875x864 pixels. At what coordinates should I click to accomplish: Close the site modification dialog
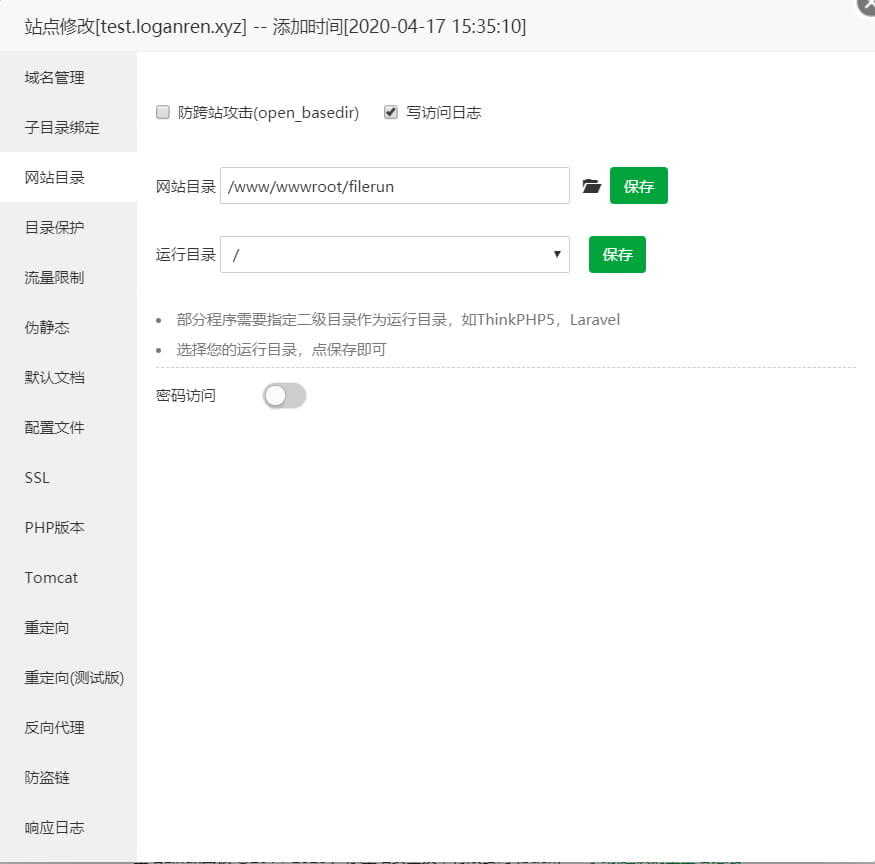[x=867, y=6]
